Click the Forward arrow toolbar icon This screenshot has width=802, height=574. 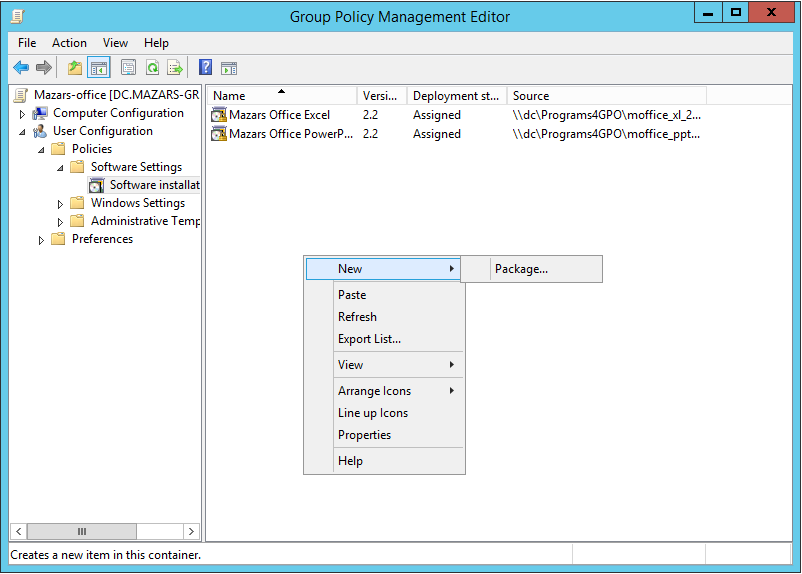(44, 68)
